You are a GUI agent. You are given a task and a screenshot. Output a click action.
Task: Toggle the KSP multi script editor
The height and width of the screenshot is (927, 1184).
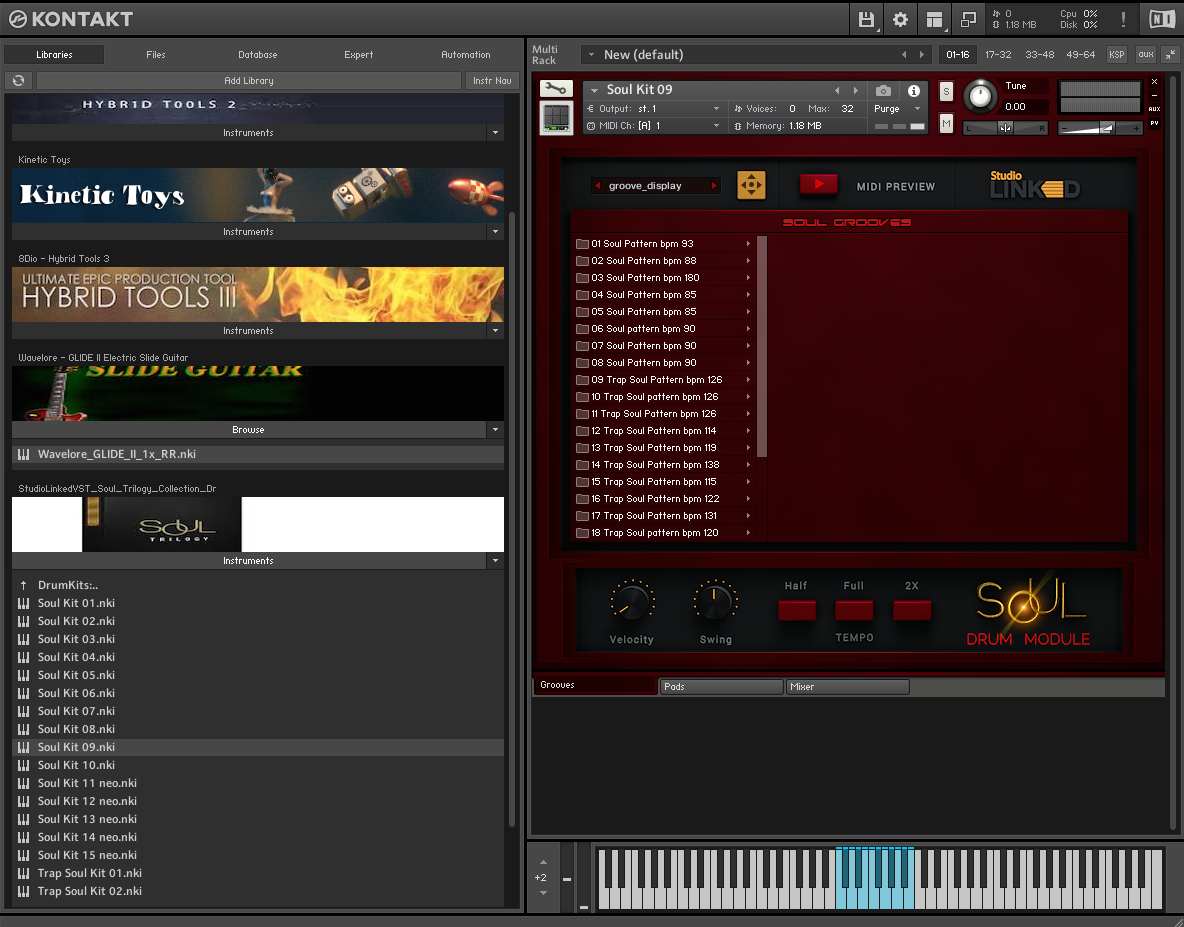pos(1117,54)
